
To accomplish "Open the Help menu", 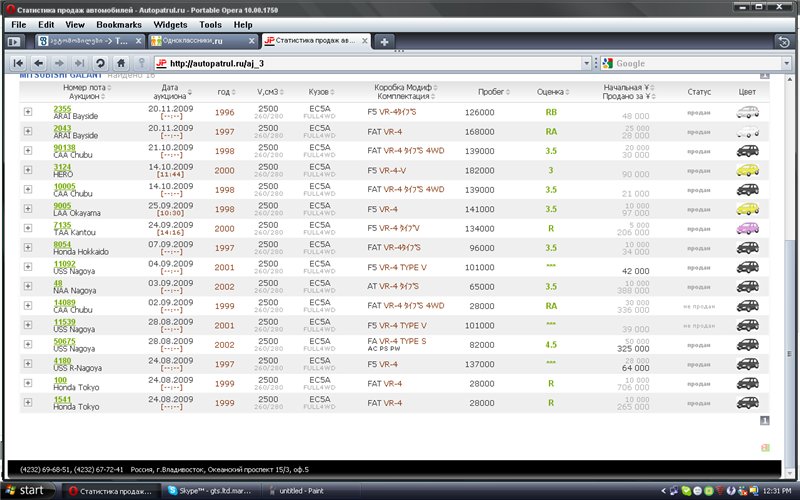I will (x=243, y=24).
